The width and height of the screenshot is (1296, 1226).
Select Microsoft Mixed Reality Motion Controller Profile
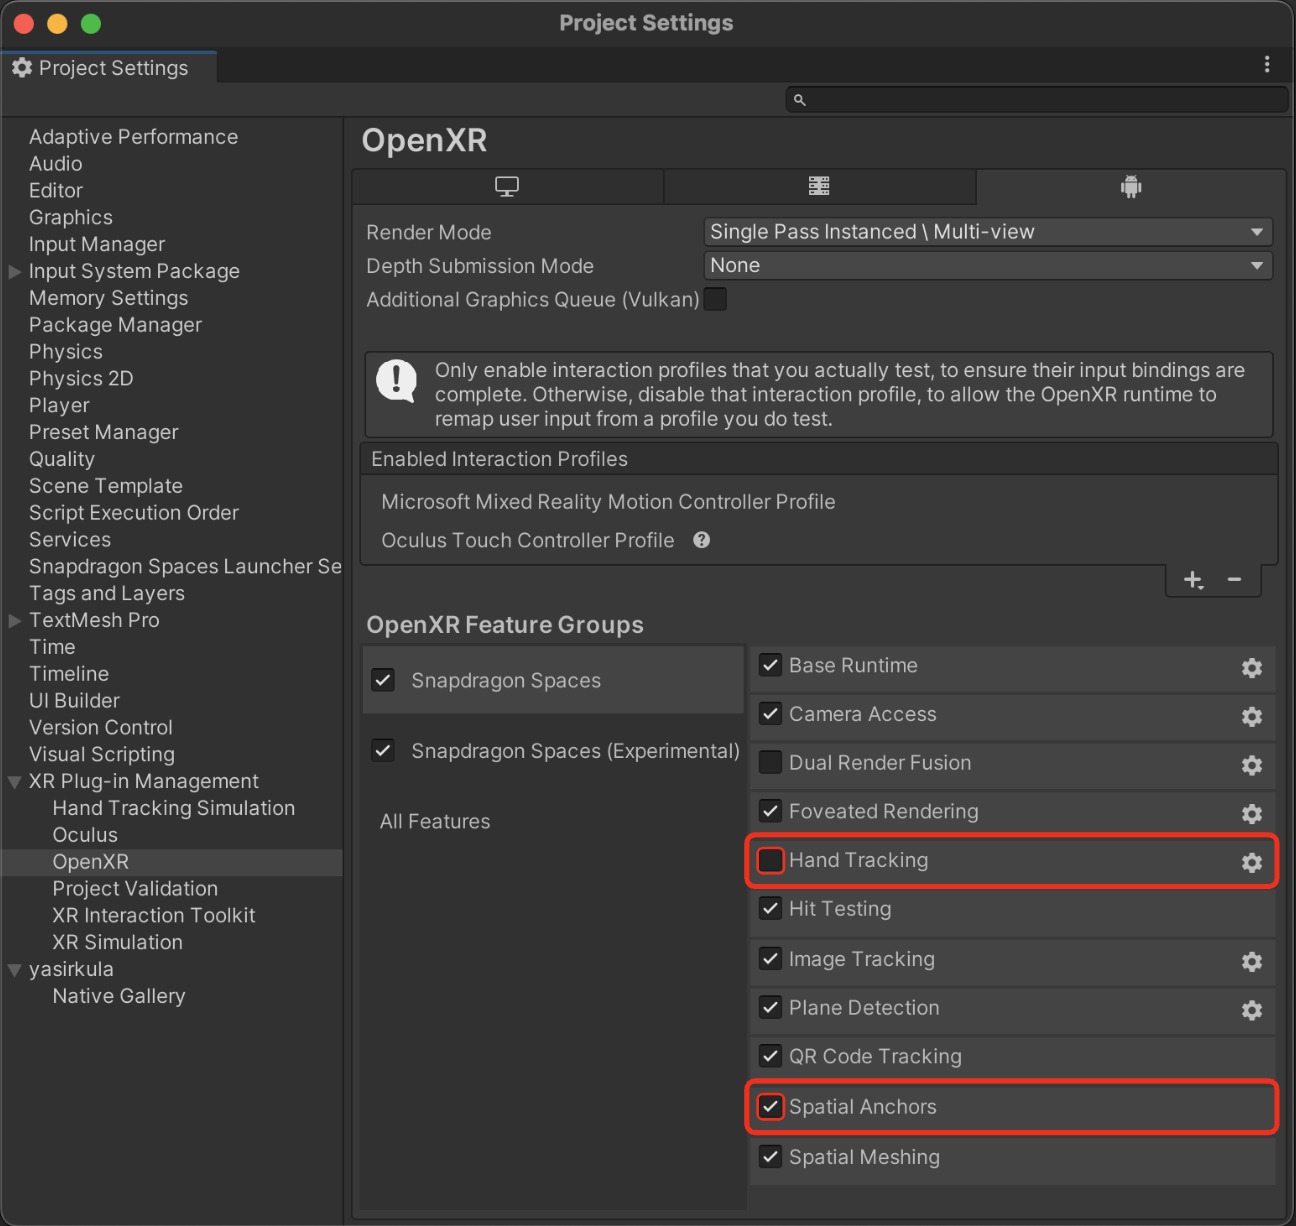(608, 502)
